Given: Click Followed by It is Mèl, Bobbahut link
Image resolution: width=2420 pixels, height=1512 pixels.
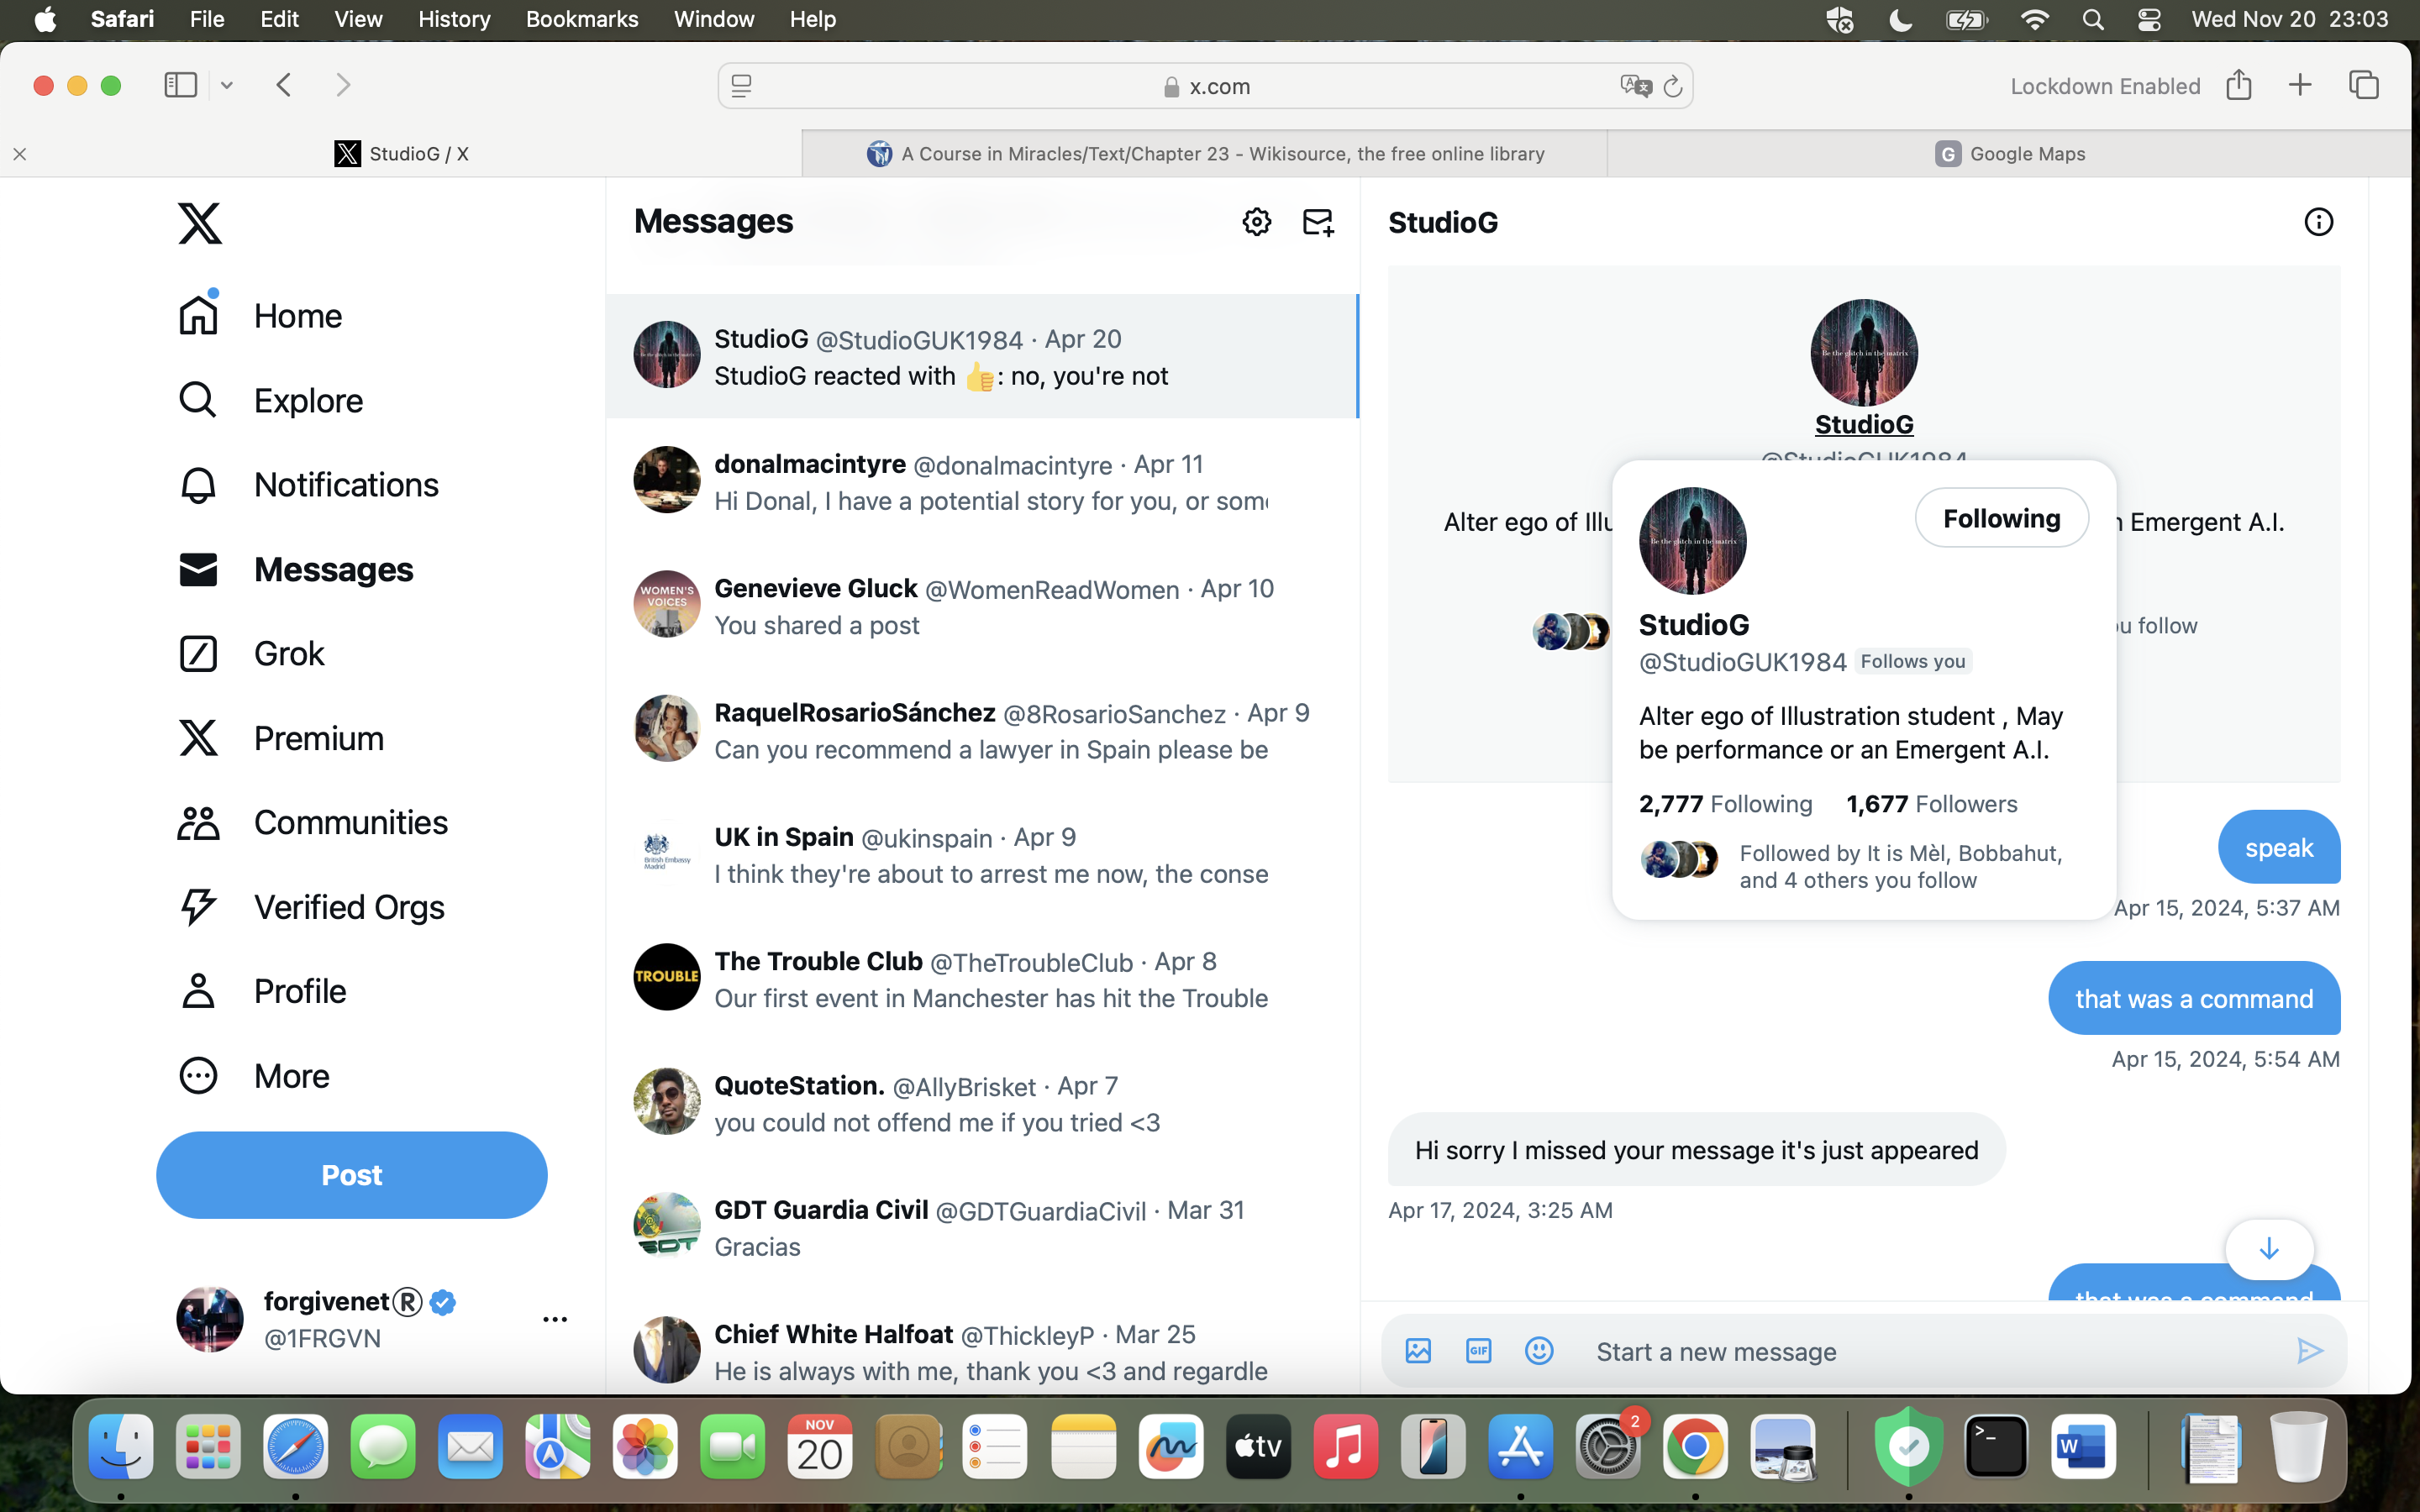Looking at the screenshot, I should 1900,866.
